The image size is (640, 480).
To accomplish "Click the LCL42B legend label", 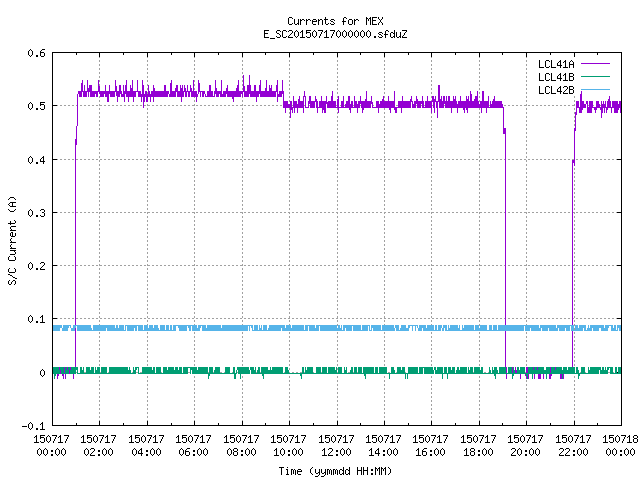I will coord(556,90).
